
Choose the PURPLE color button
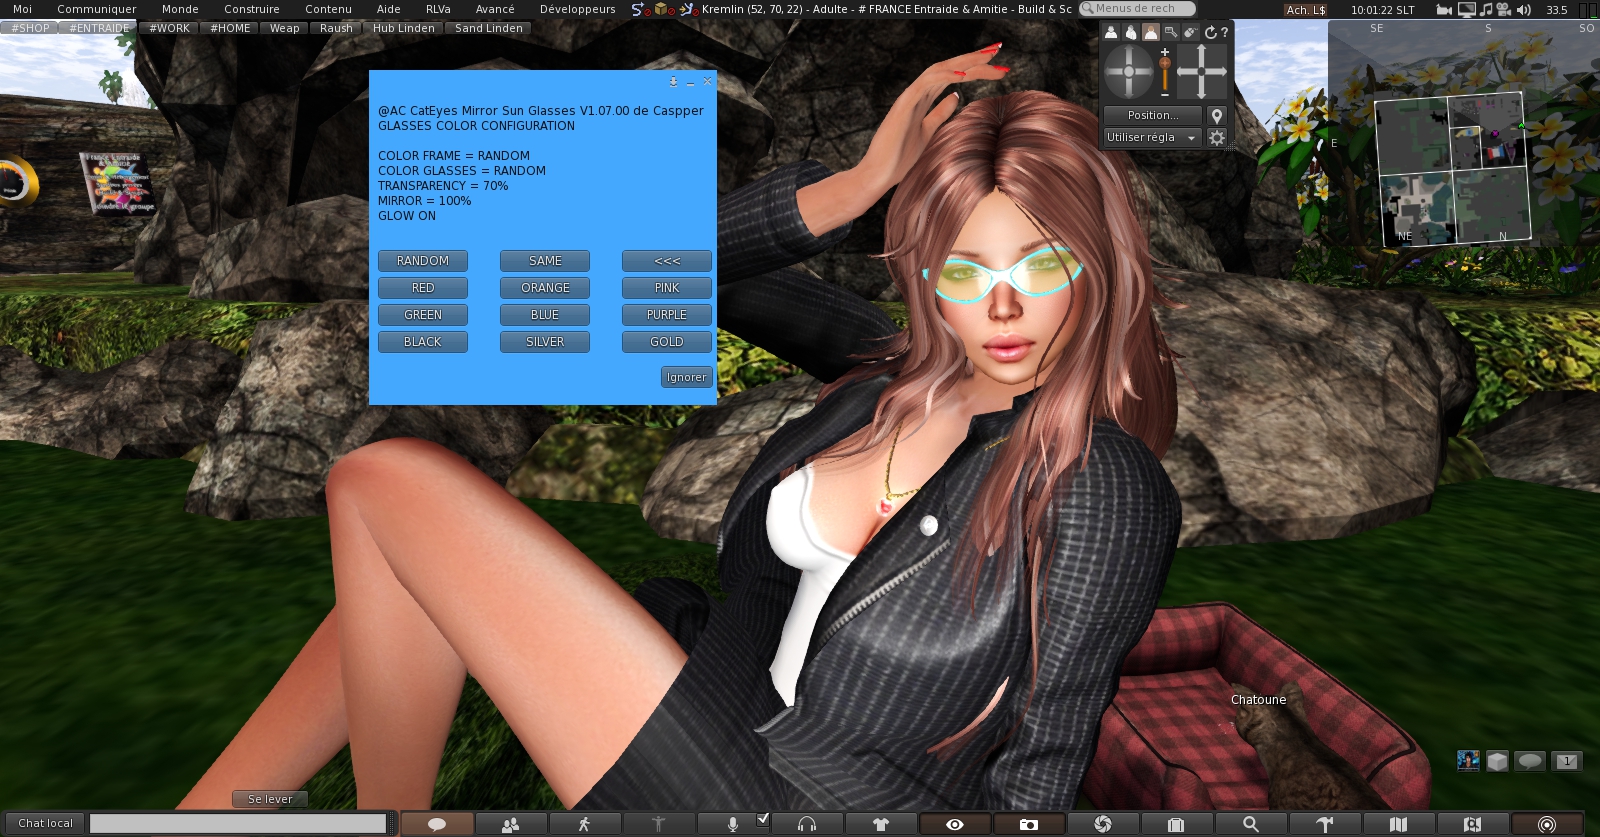[x=666, y=315]
